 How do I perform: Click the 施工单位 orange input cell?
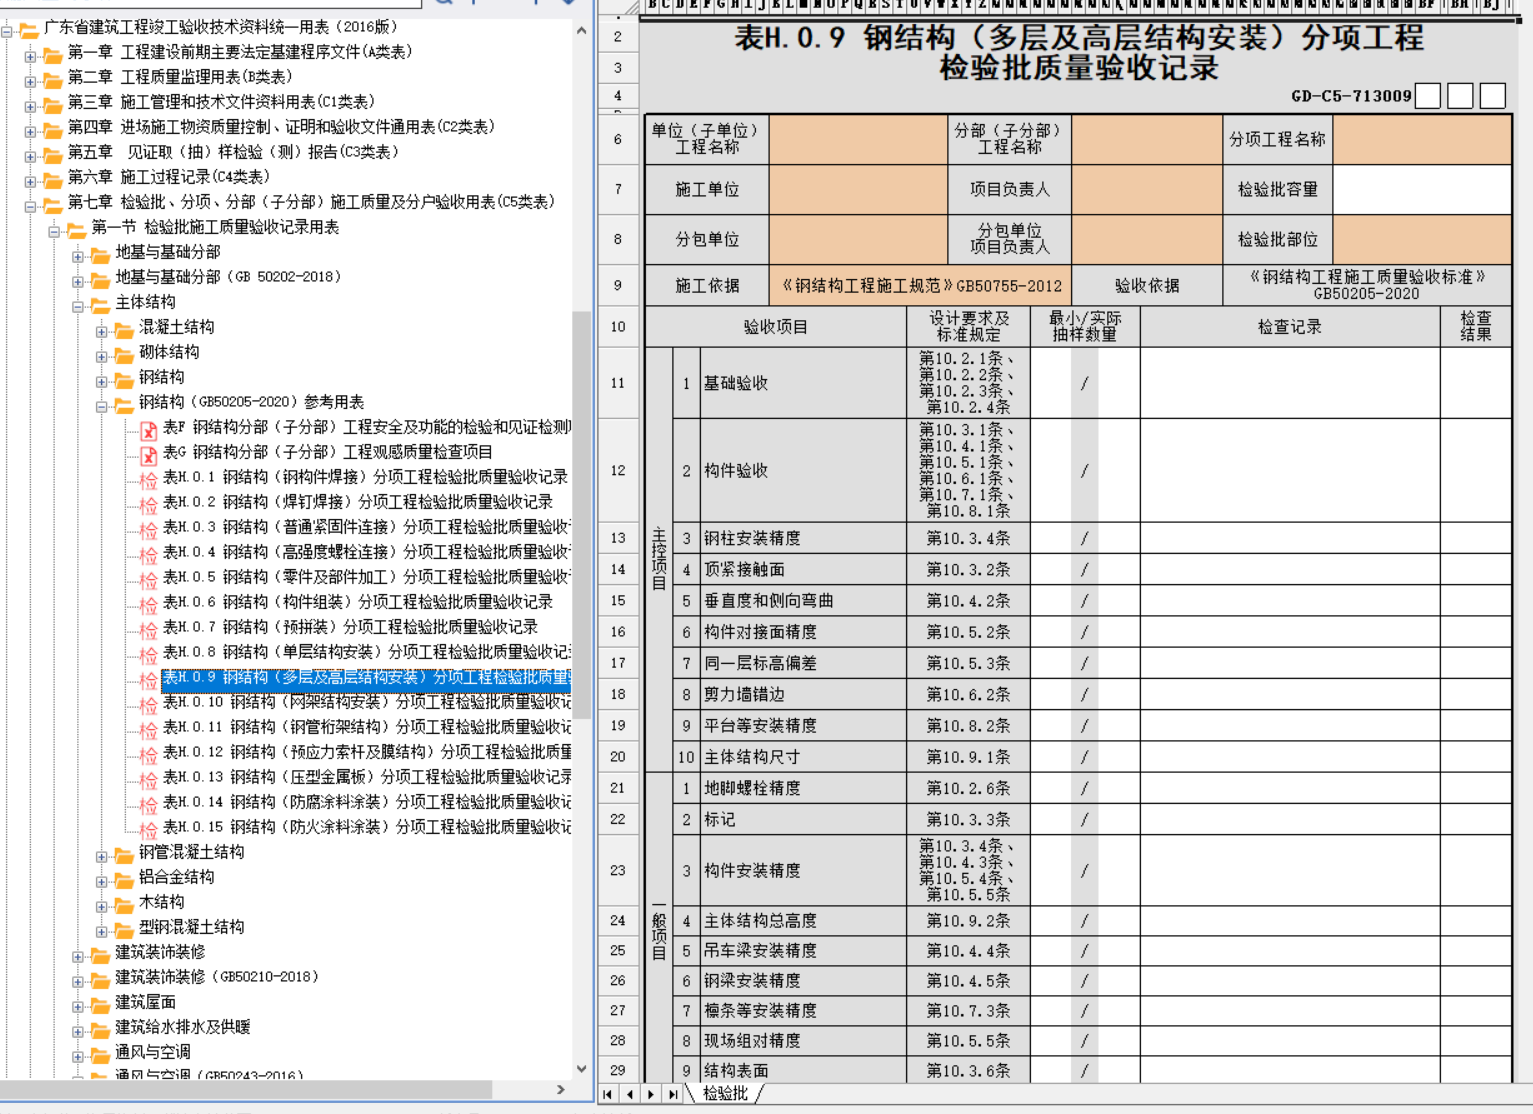(857, 190)
